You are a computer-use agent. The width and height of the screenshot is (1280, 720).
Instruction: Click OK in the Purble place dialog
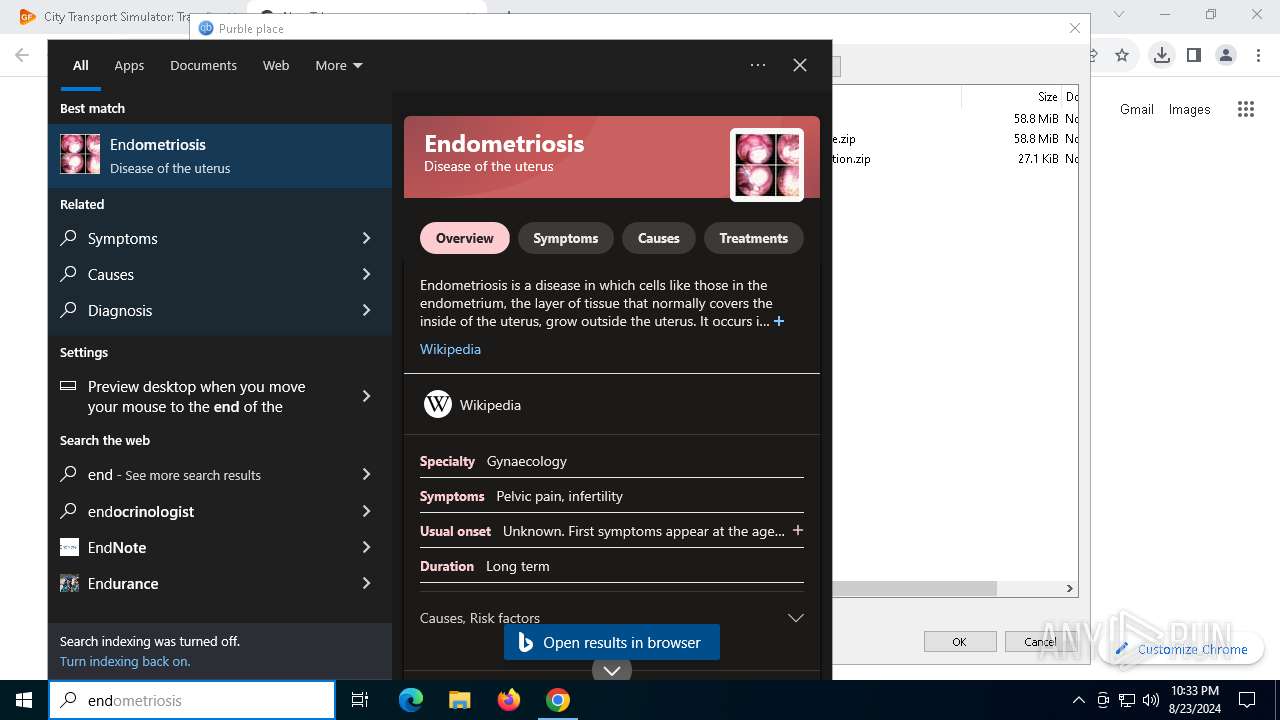959,642
